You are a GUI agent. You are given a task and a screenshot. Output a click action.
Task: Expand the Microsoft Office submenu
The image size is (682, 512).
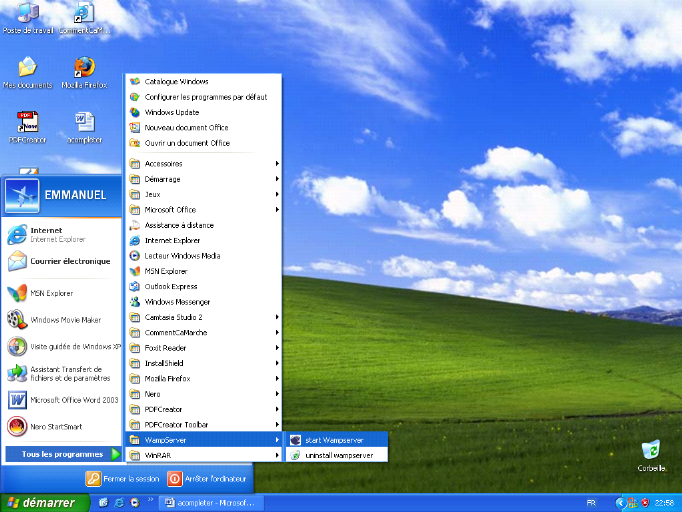(x=200, y=210)
